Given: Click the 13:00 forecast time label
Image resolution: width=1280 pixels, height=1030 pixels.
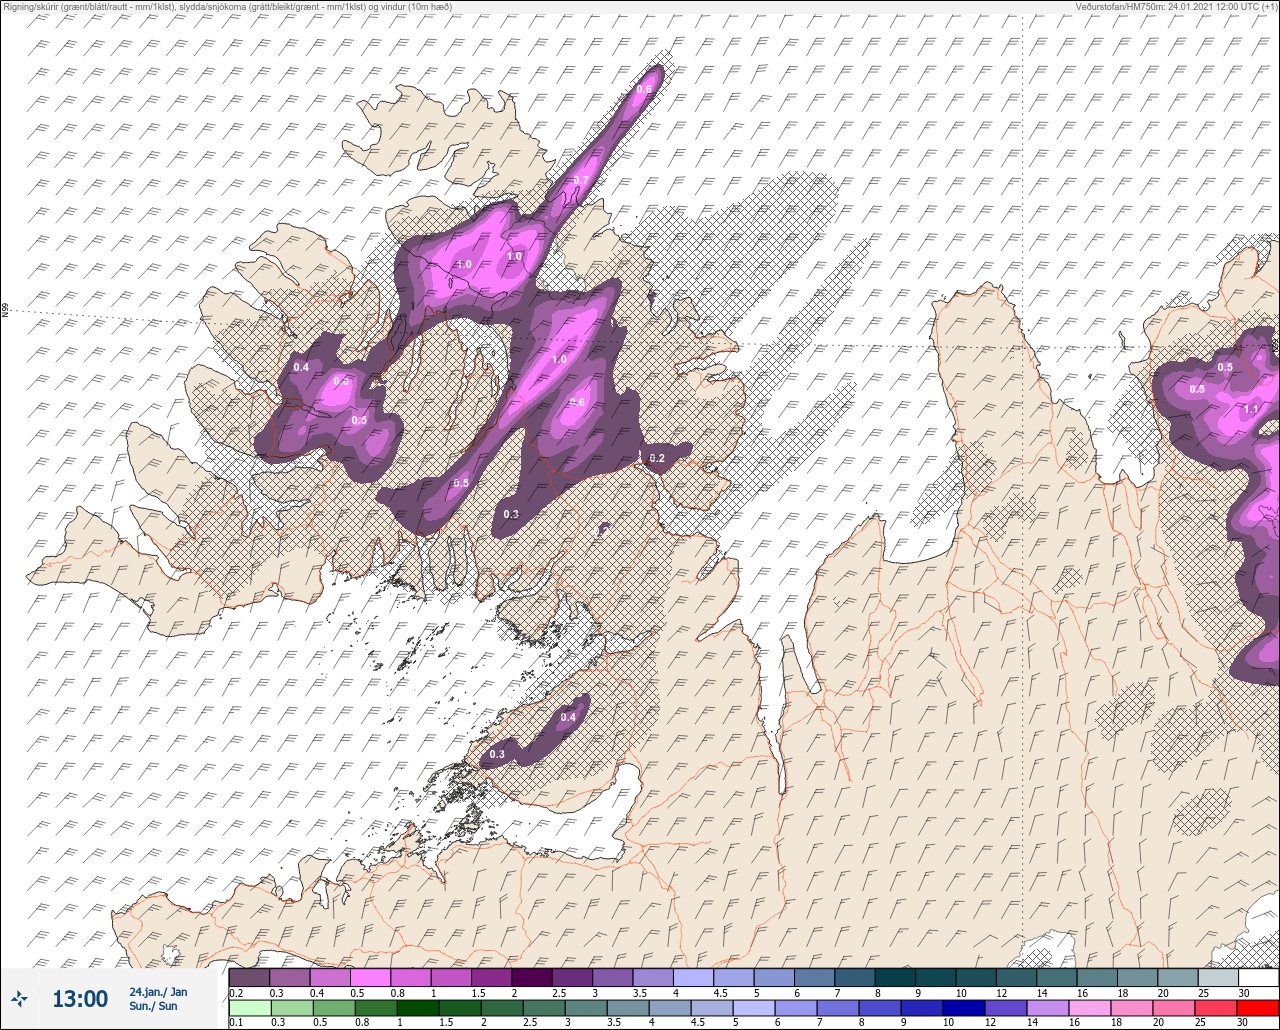Looking at the screenshot, I should [x=80, y=998].
